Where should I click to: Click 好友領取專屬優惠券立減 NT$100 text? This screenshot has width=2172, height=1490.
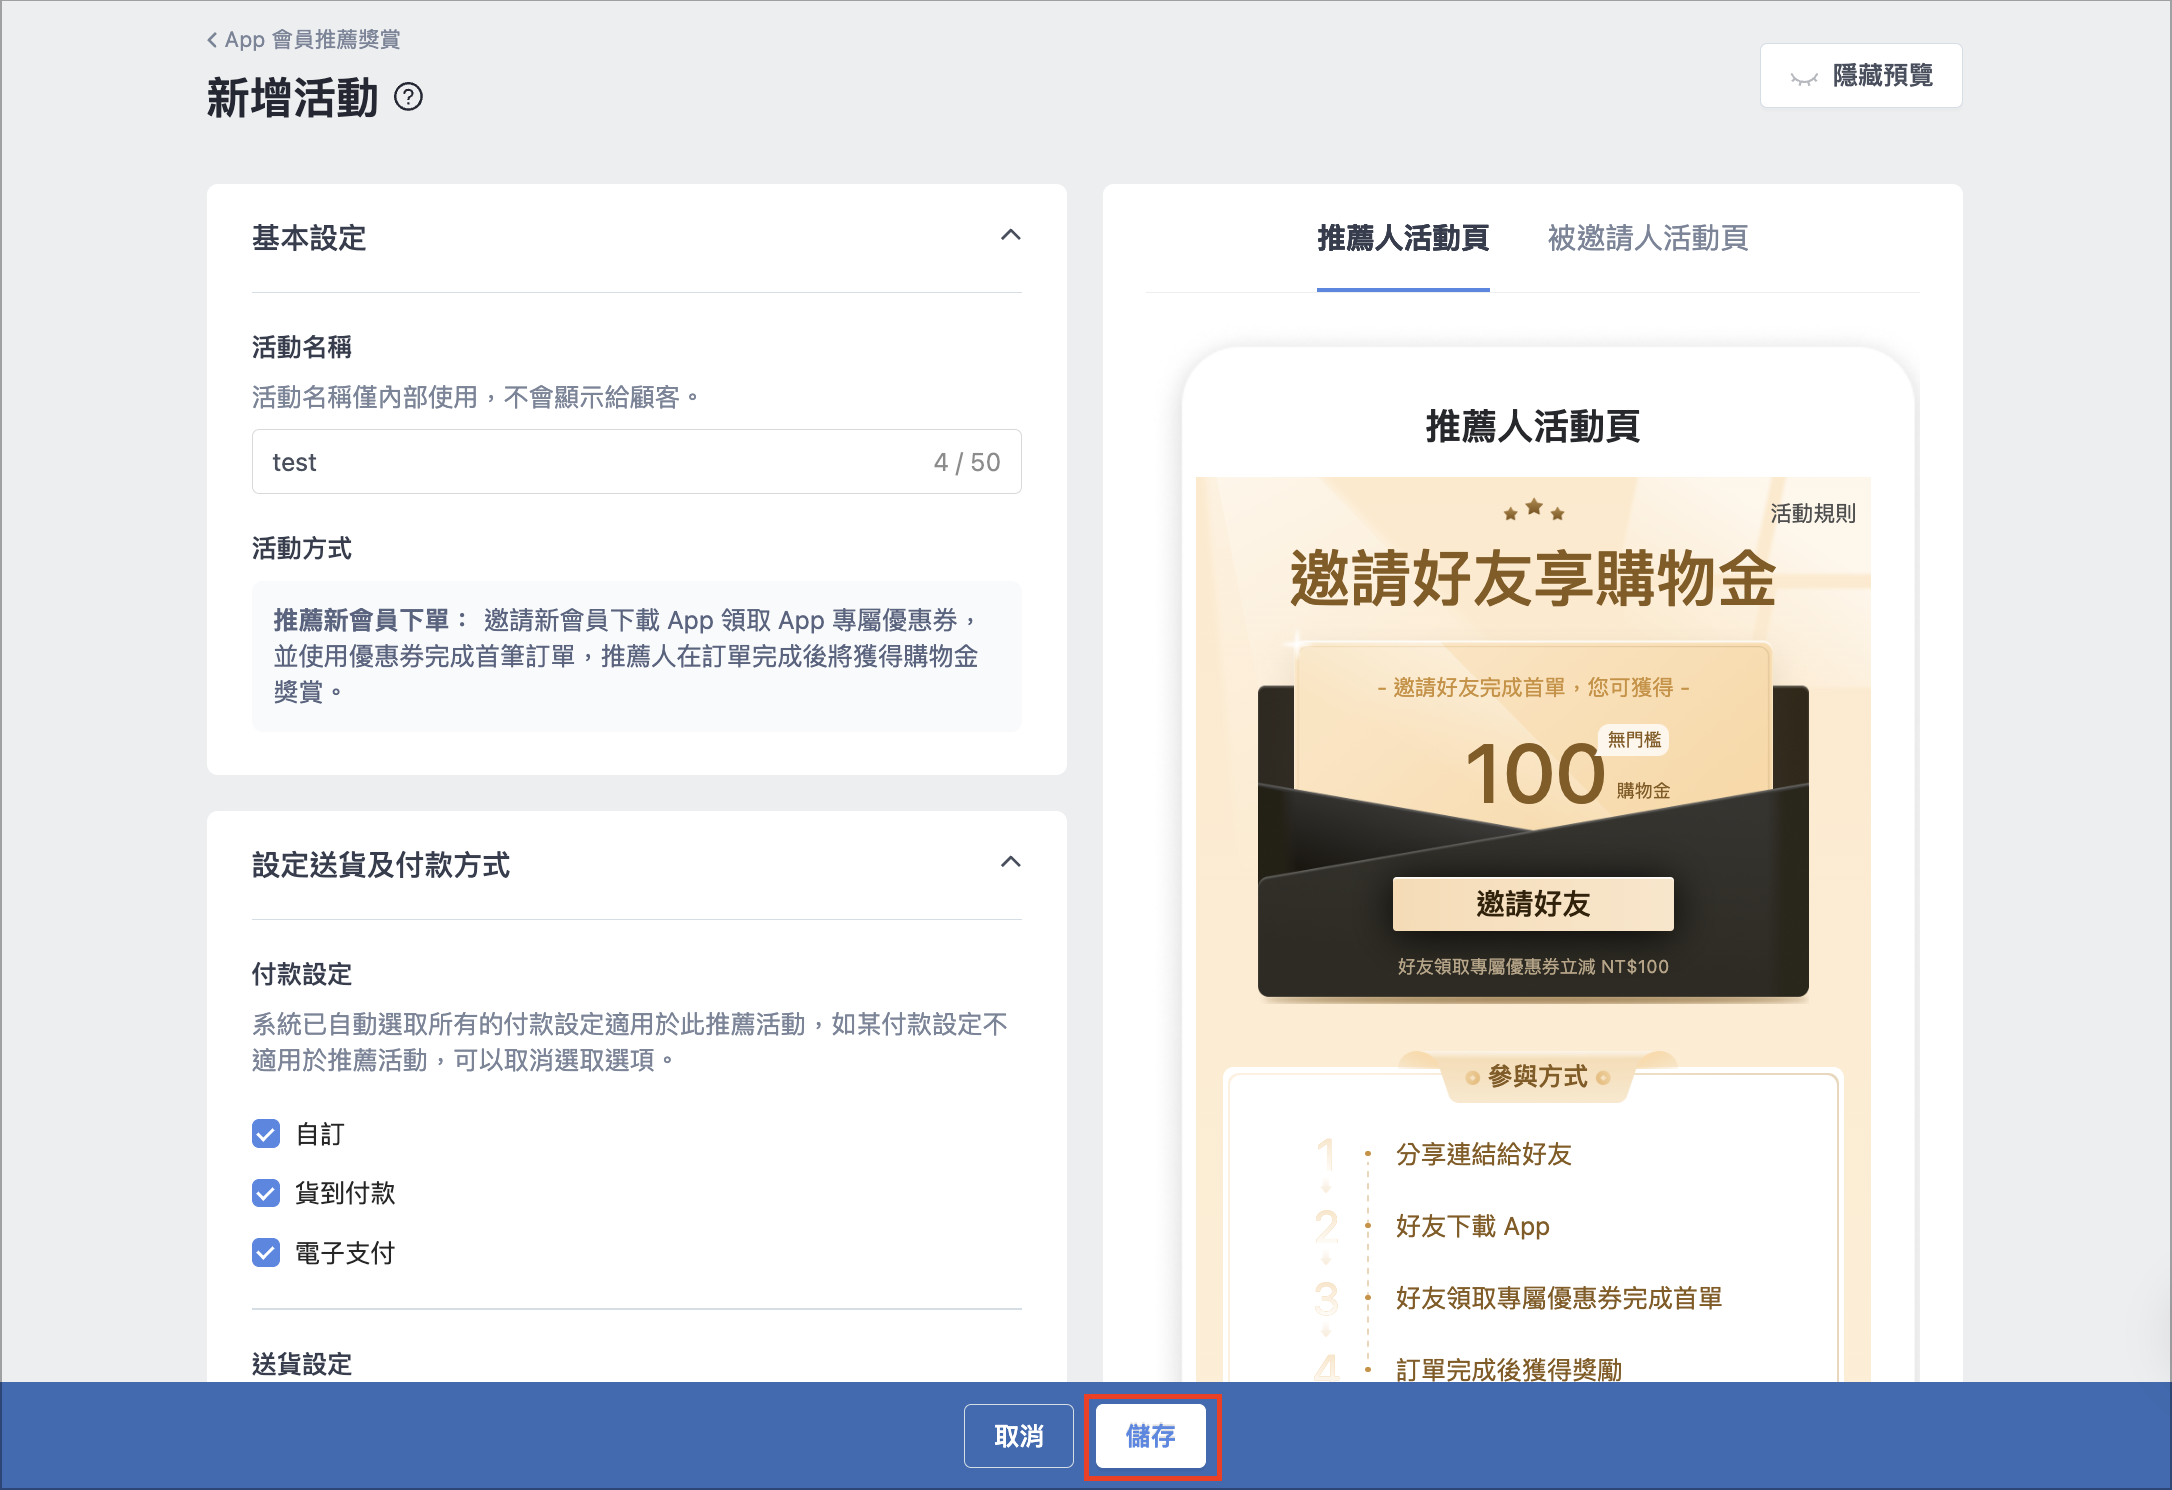(x=1532, y=966)
